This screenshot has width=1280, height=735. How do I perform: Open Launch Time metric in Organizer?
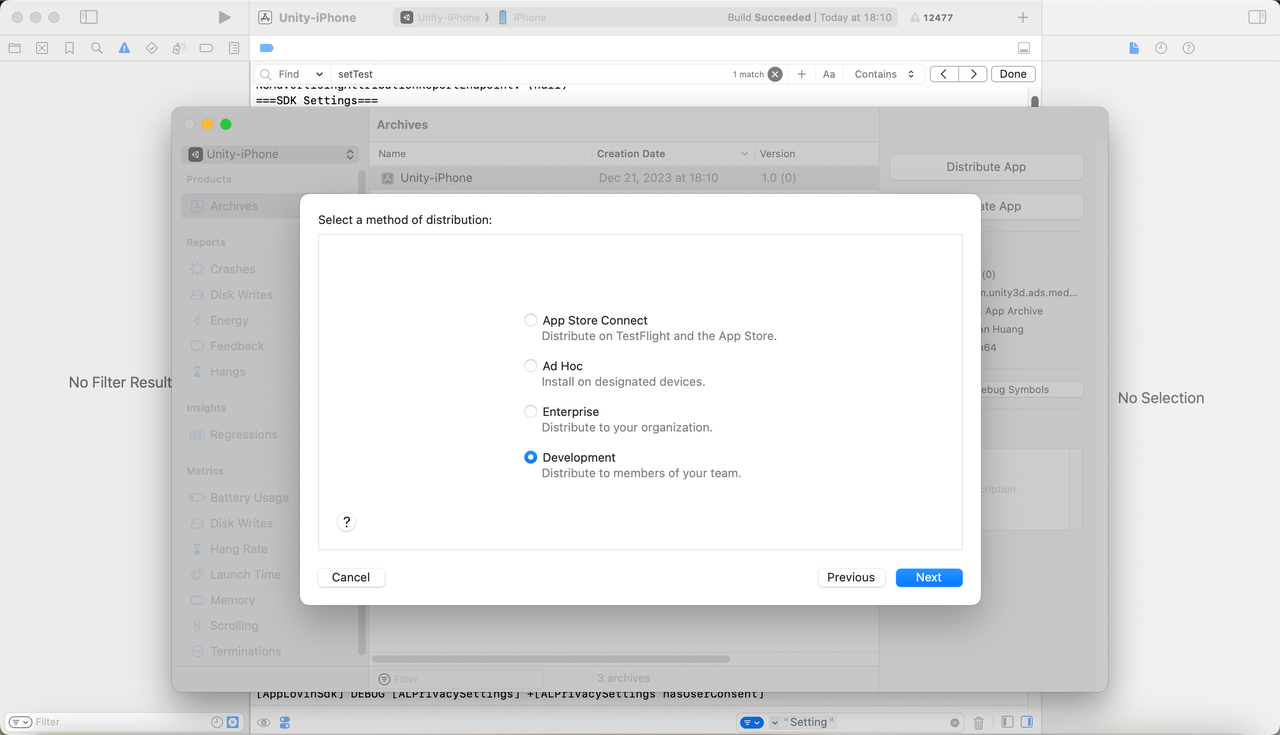(x=245, y=574)
